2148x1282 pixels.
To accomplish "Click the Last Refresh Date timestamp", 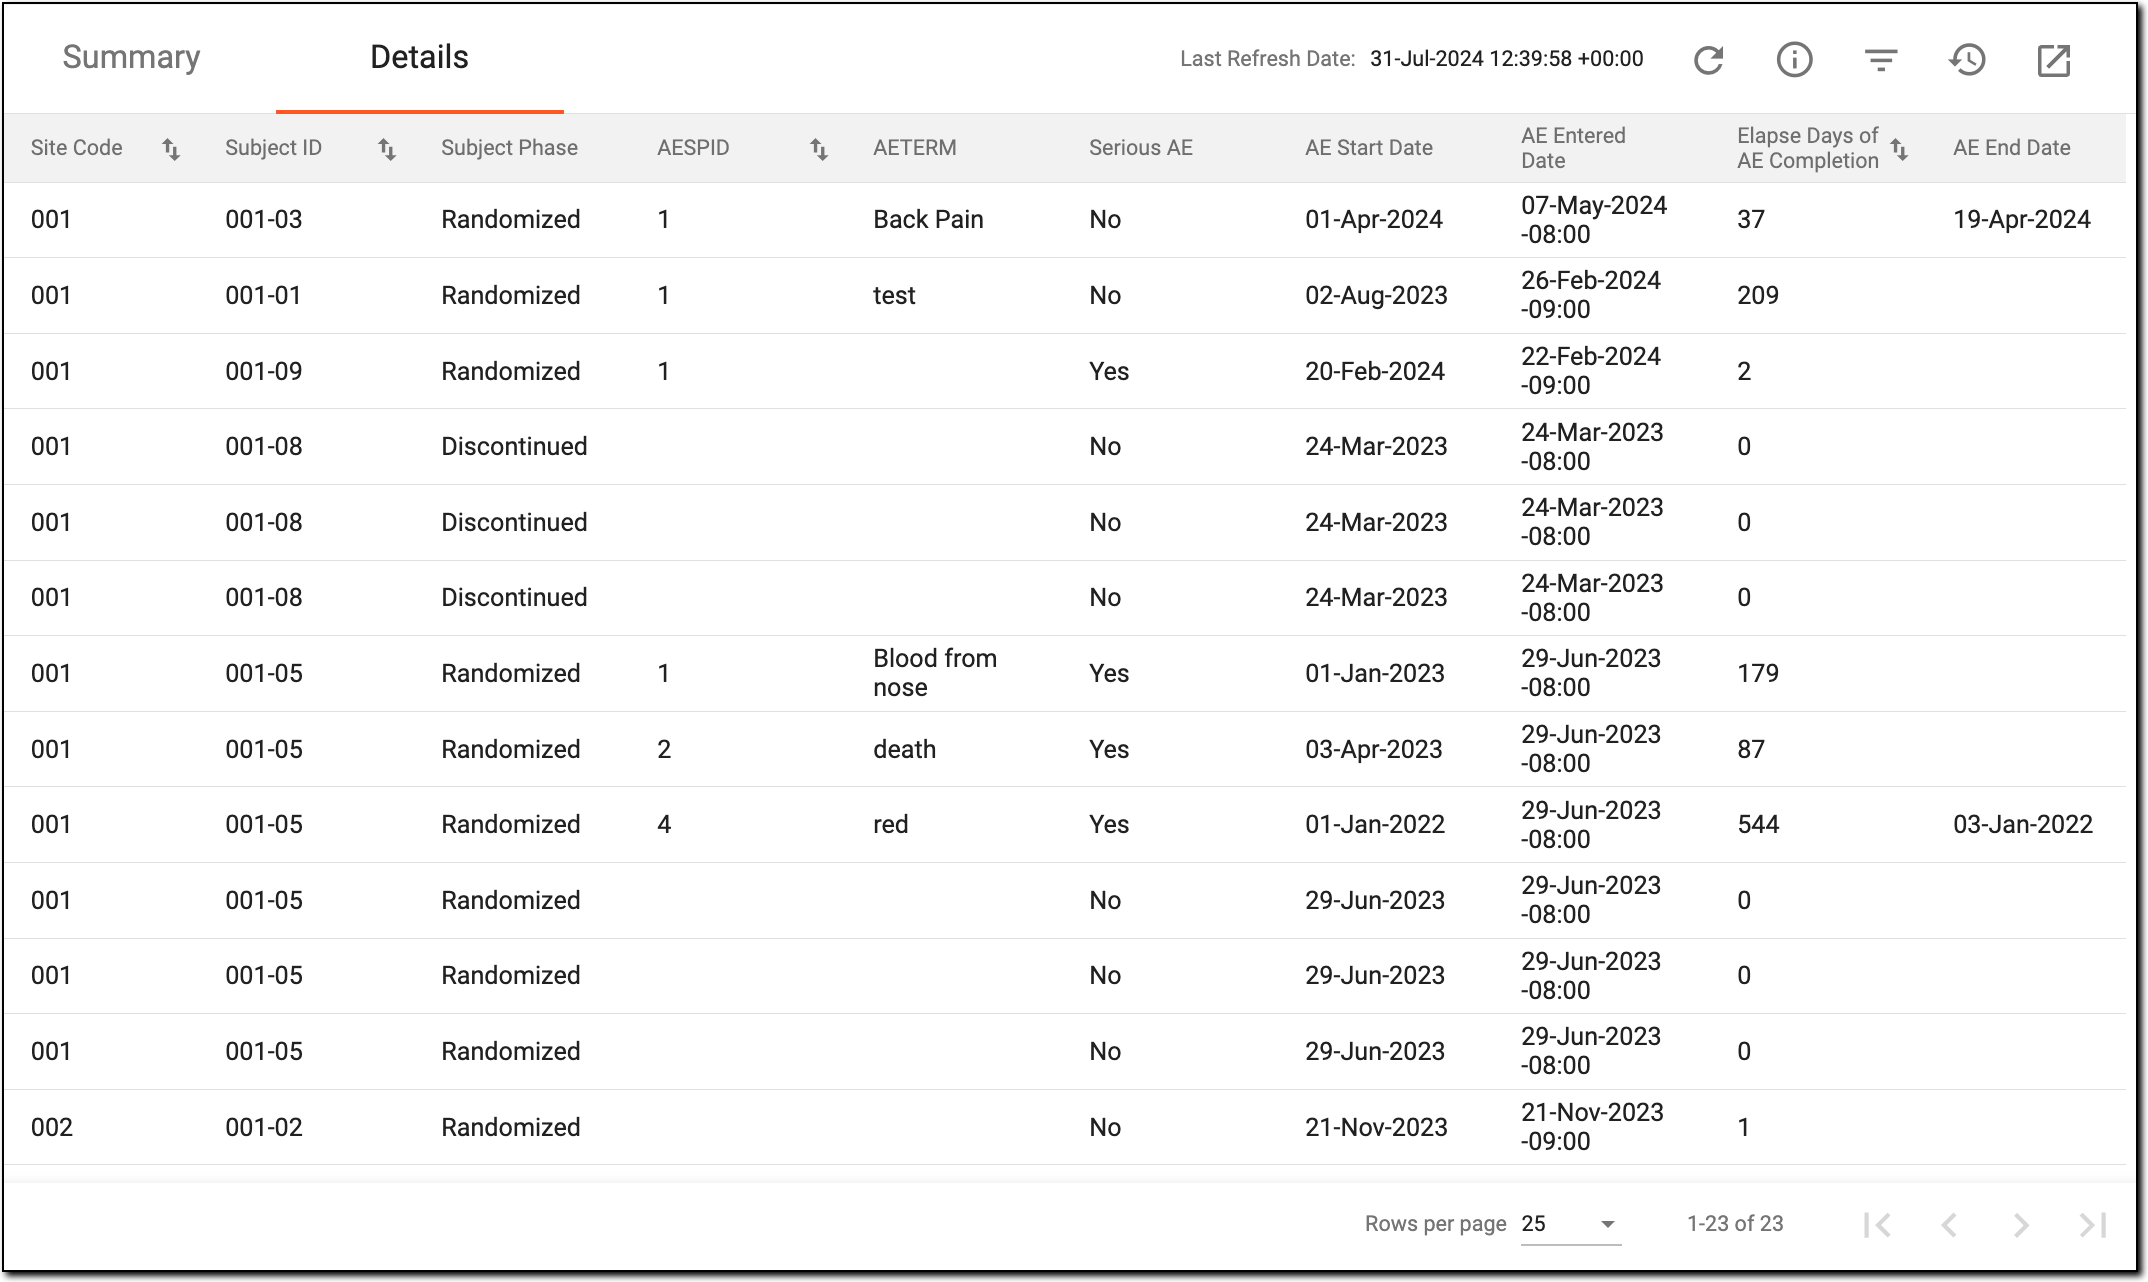I will (1506, 59).
